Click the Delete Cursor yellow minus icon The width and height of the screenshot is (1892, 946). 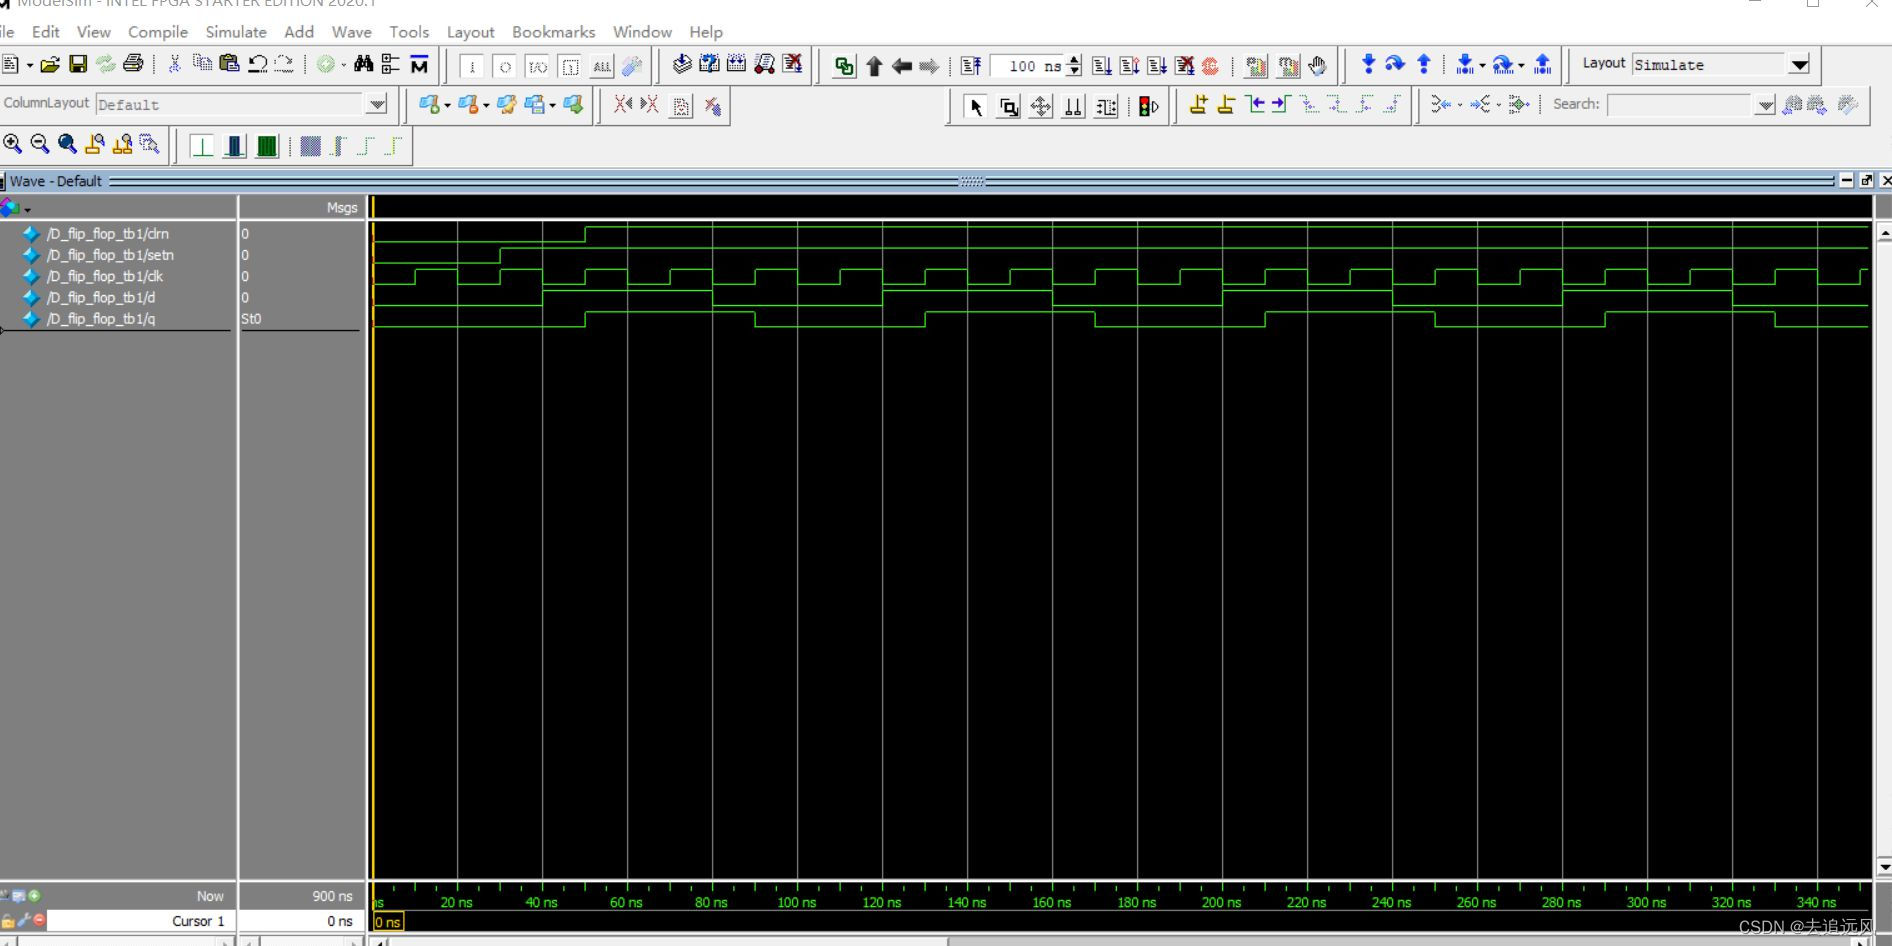[x=1225, y=104]
